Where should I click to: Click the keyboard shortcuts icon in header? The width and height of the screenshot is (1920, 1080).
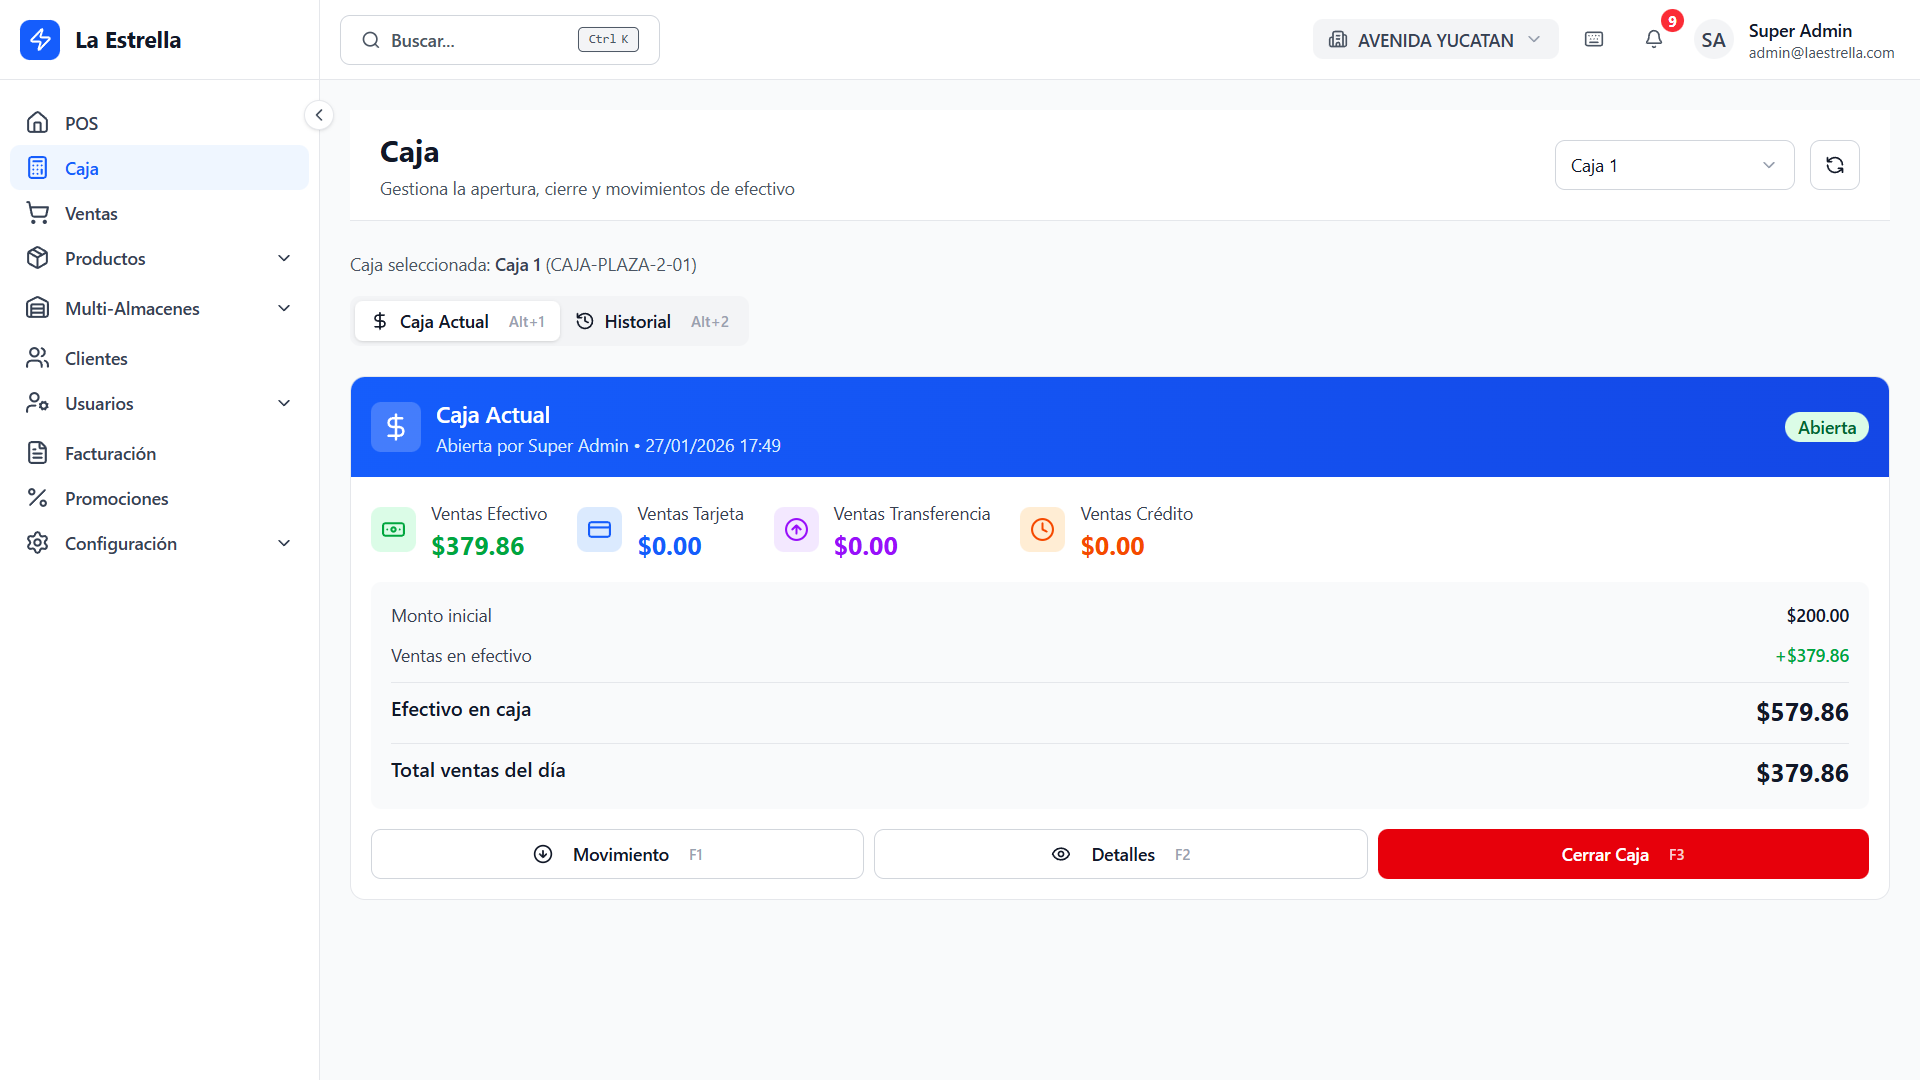pyautogui.click(x=1594, y=39)
